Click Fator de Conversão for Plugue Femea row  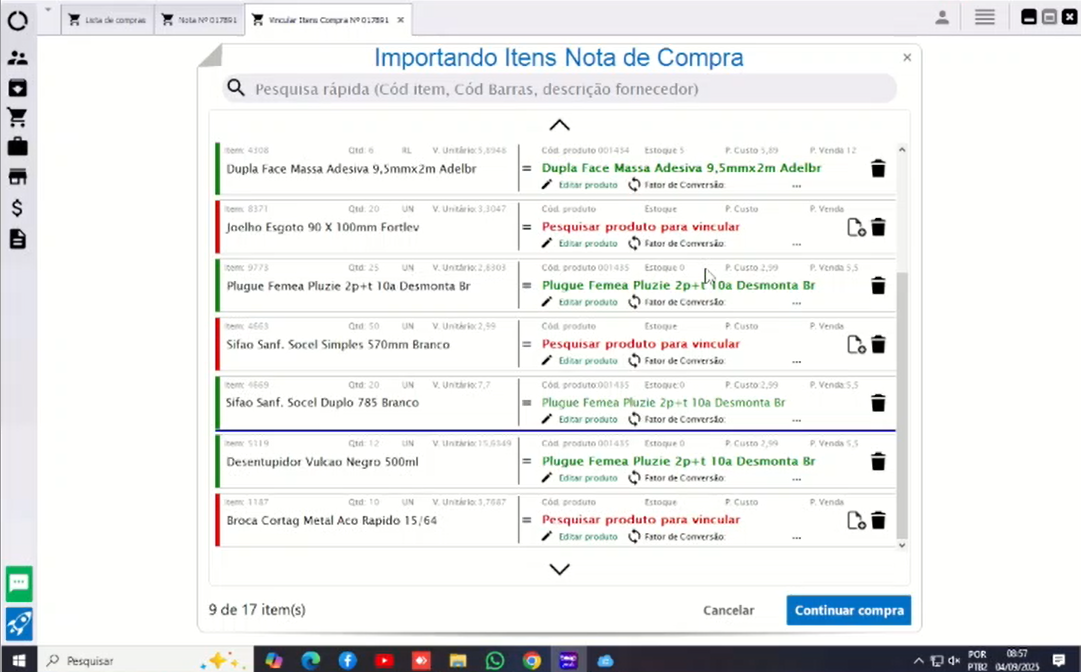(x=676, y=302)
